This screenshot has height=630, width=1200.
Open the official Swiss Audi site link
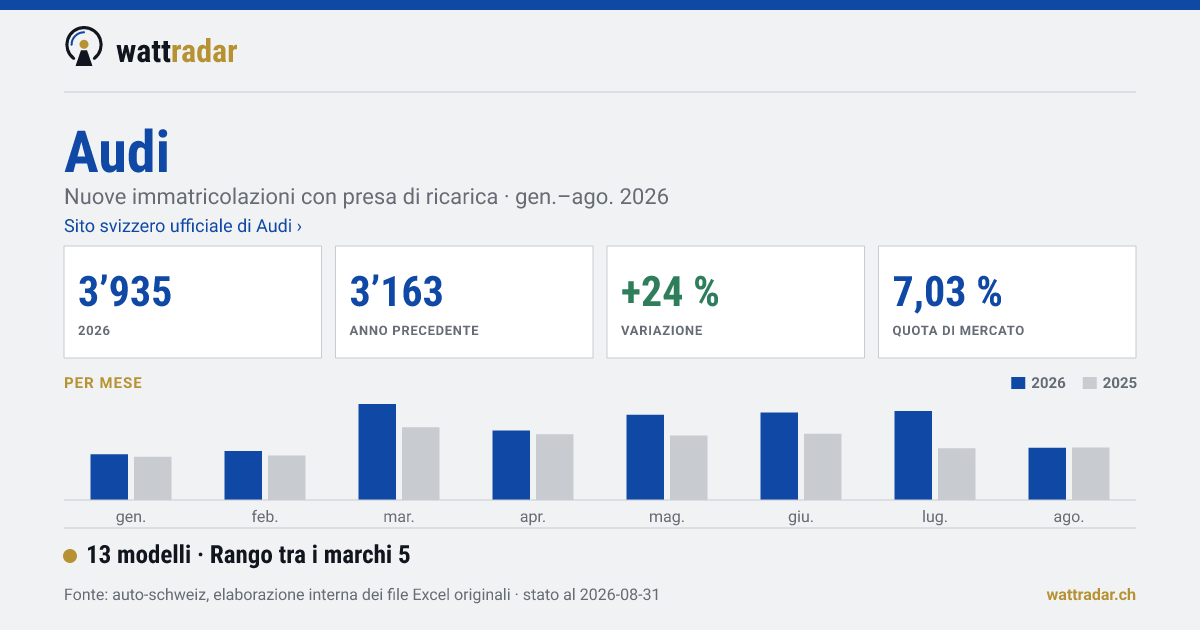[183, 226]
